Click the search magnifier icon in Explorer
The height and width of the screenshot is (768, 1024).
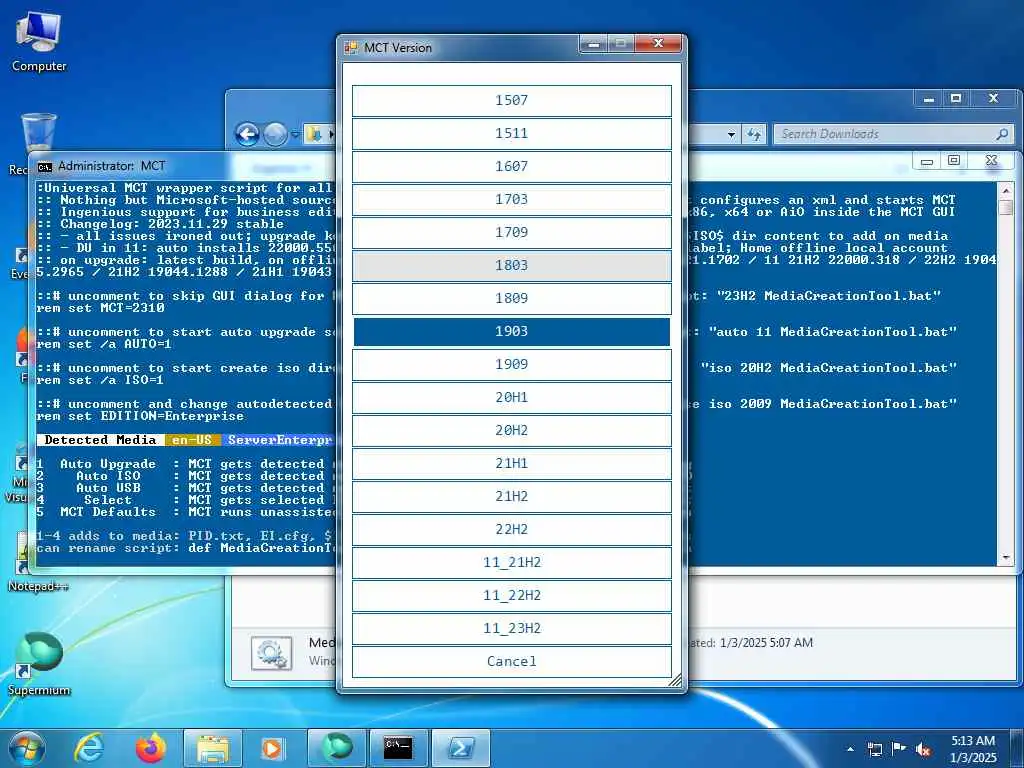1002,135
